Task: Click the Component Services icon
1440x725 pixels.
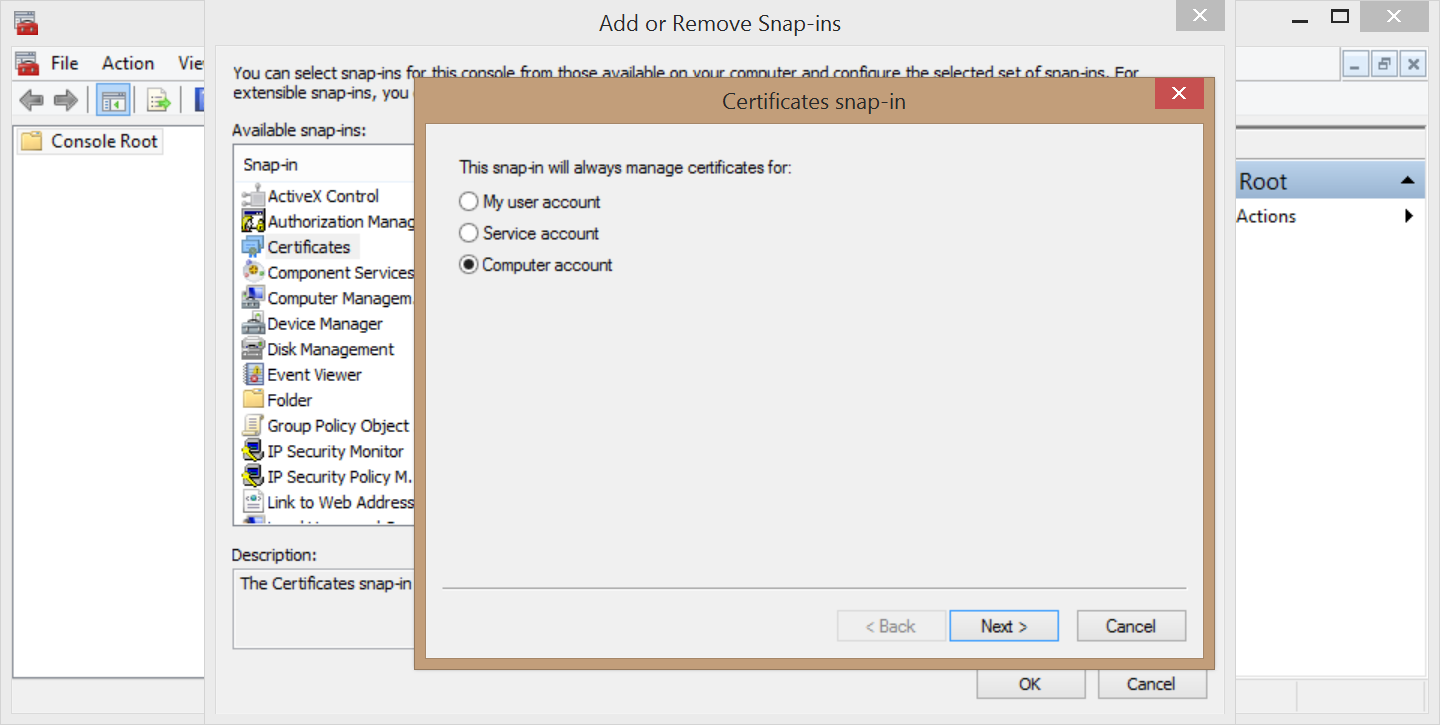Action: [253, 272]
